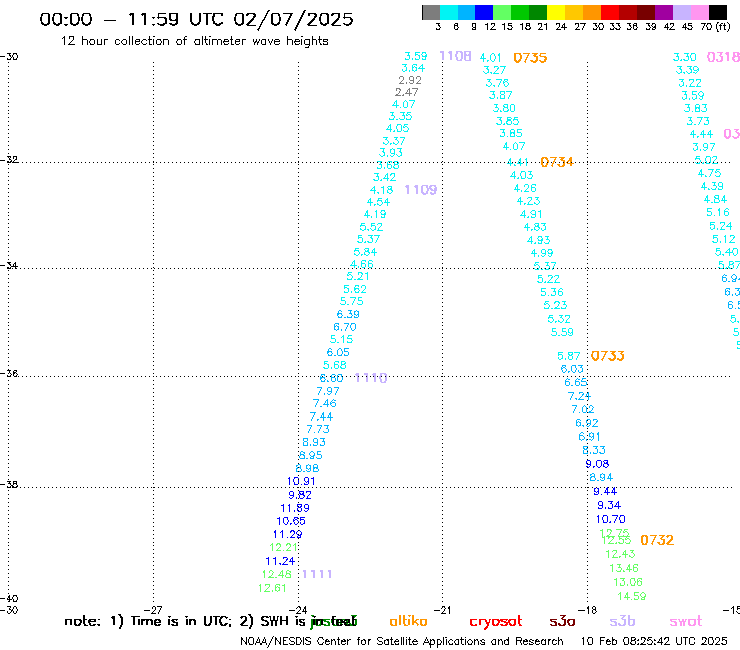Click the wave height value 5.24

click(x=721, y=226)
